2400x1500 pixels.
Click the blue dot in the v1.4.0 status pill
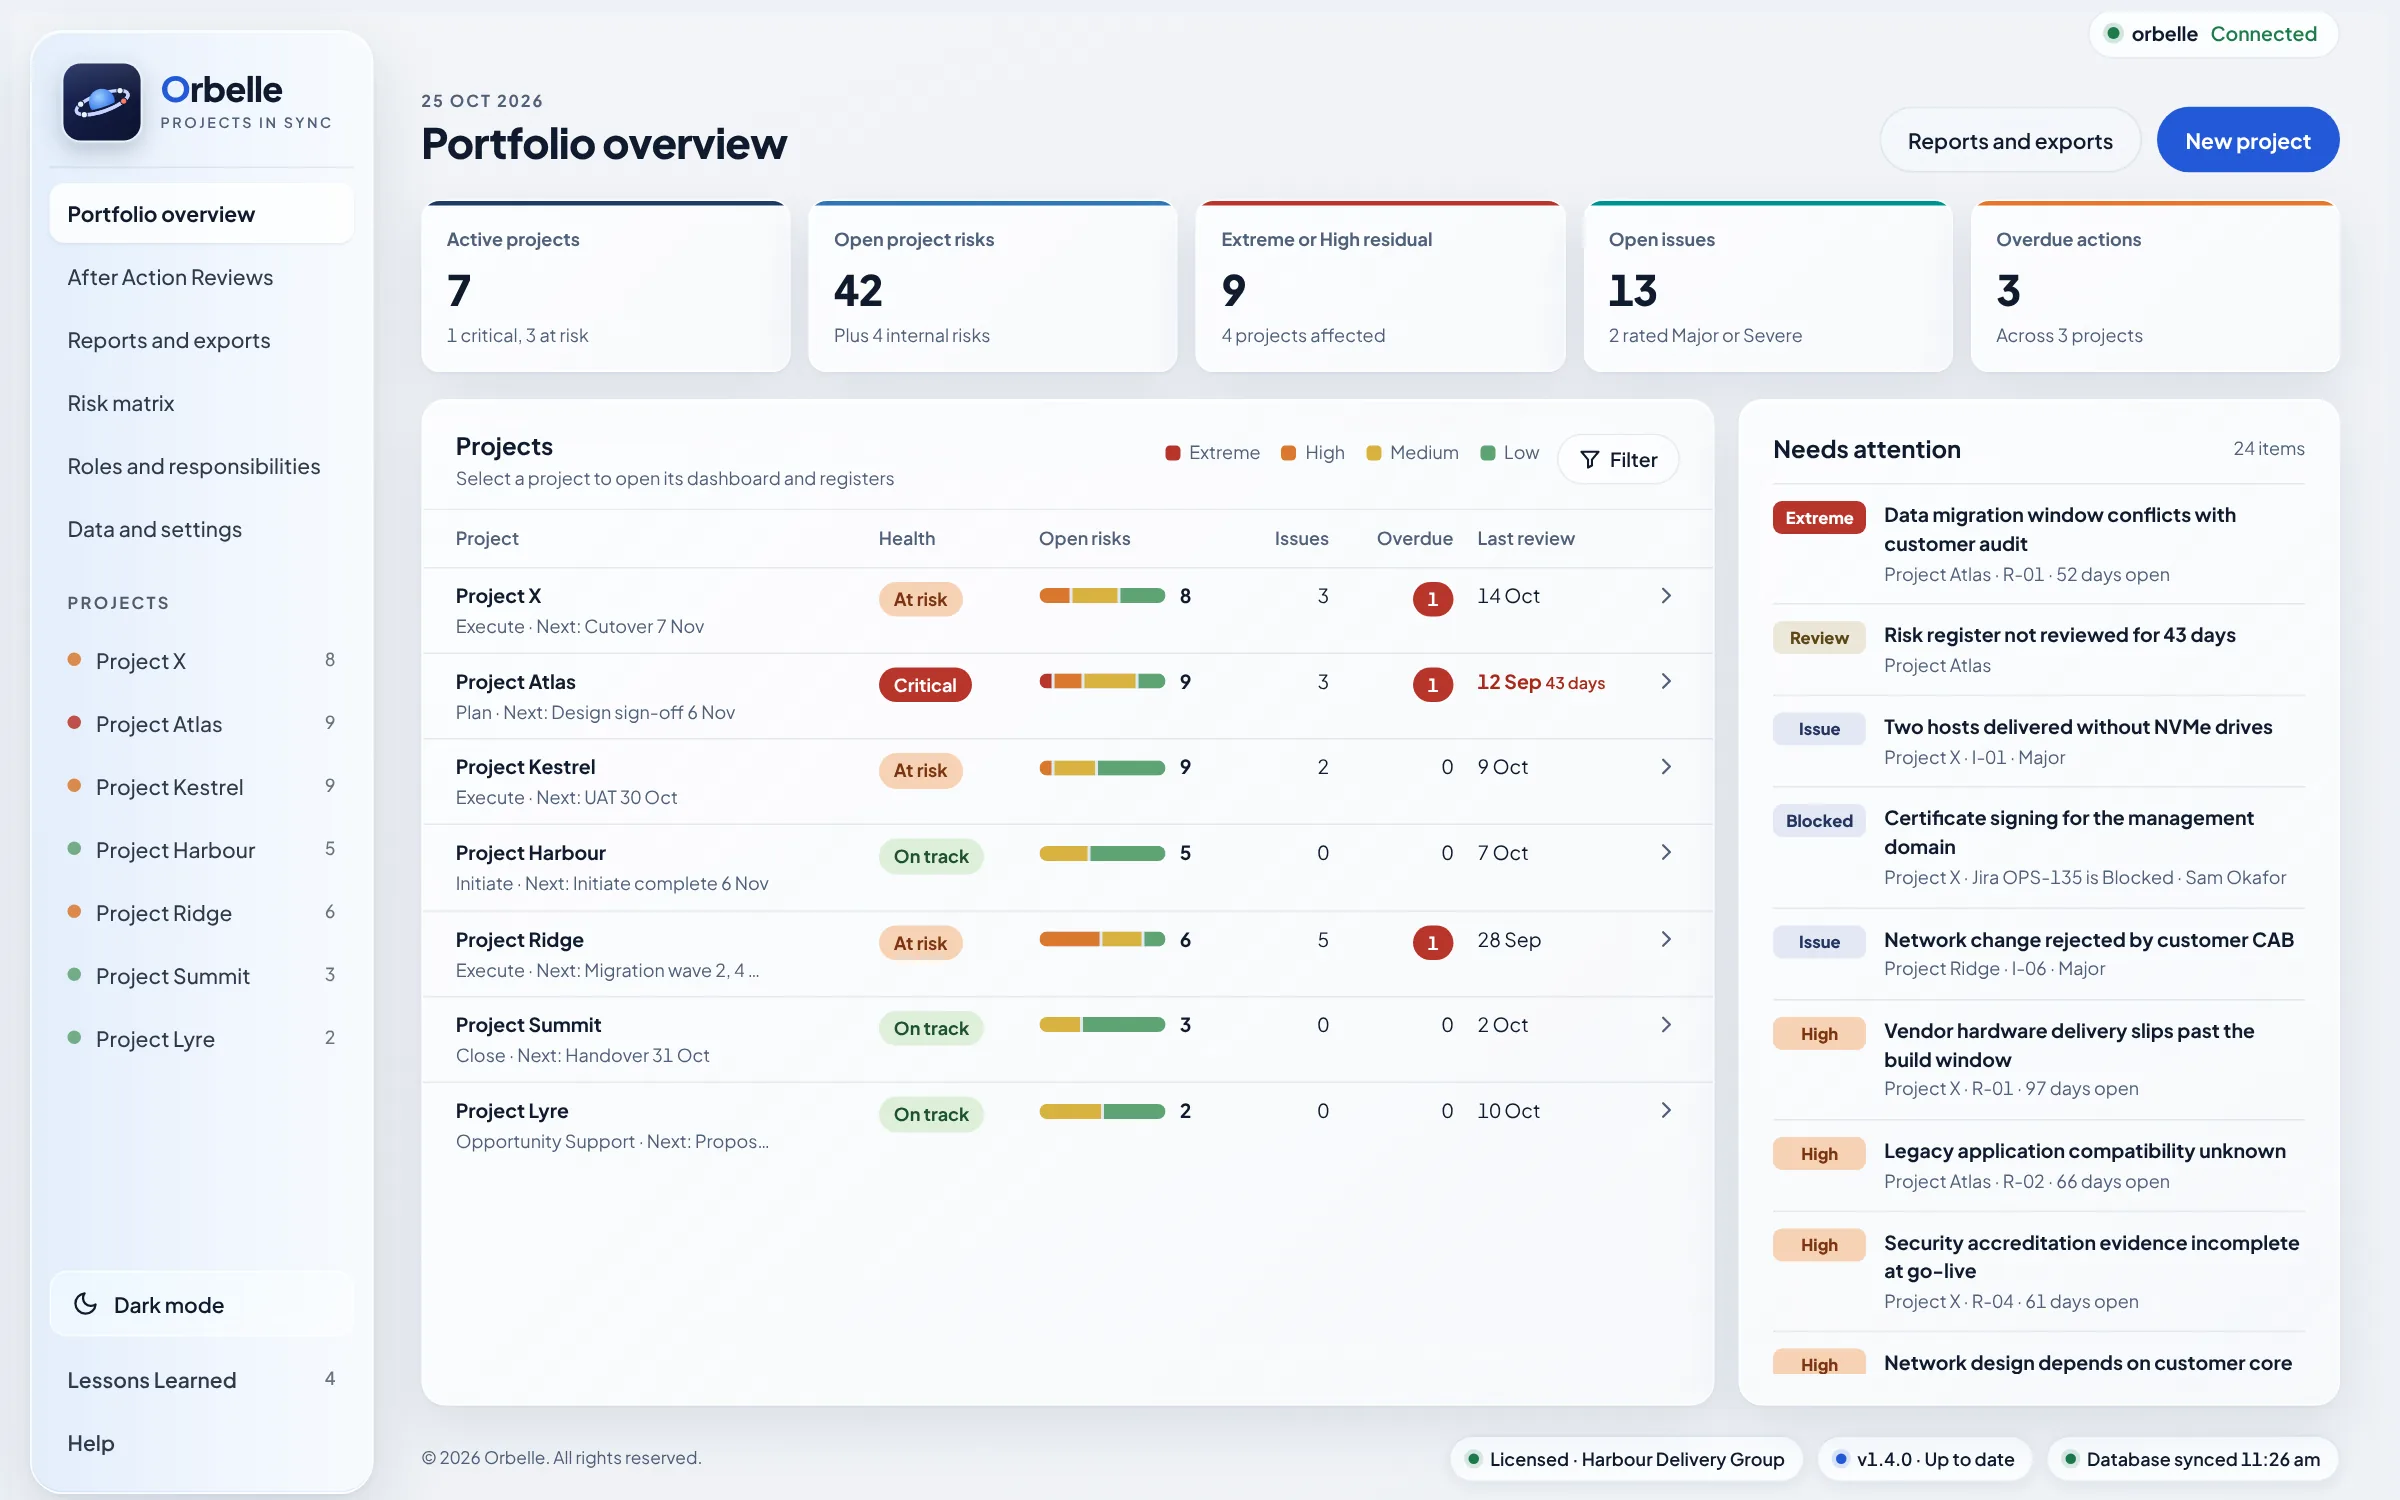[x=1840, y=1459]
